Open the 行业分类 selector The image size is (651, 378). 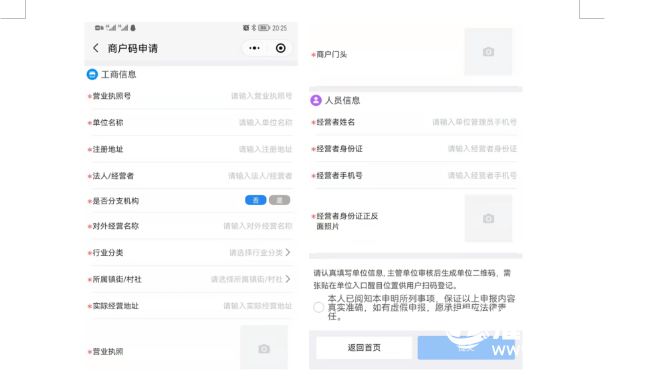tap(260, 253)
